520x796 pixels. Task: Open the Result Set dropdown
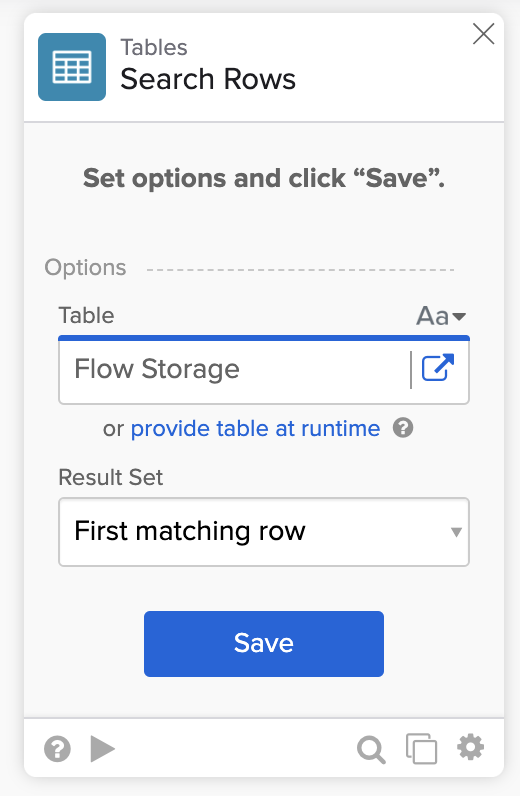(264, 532)
